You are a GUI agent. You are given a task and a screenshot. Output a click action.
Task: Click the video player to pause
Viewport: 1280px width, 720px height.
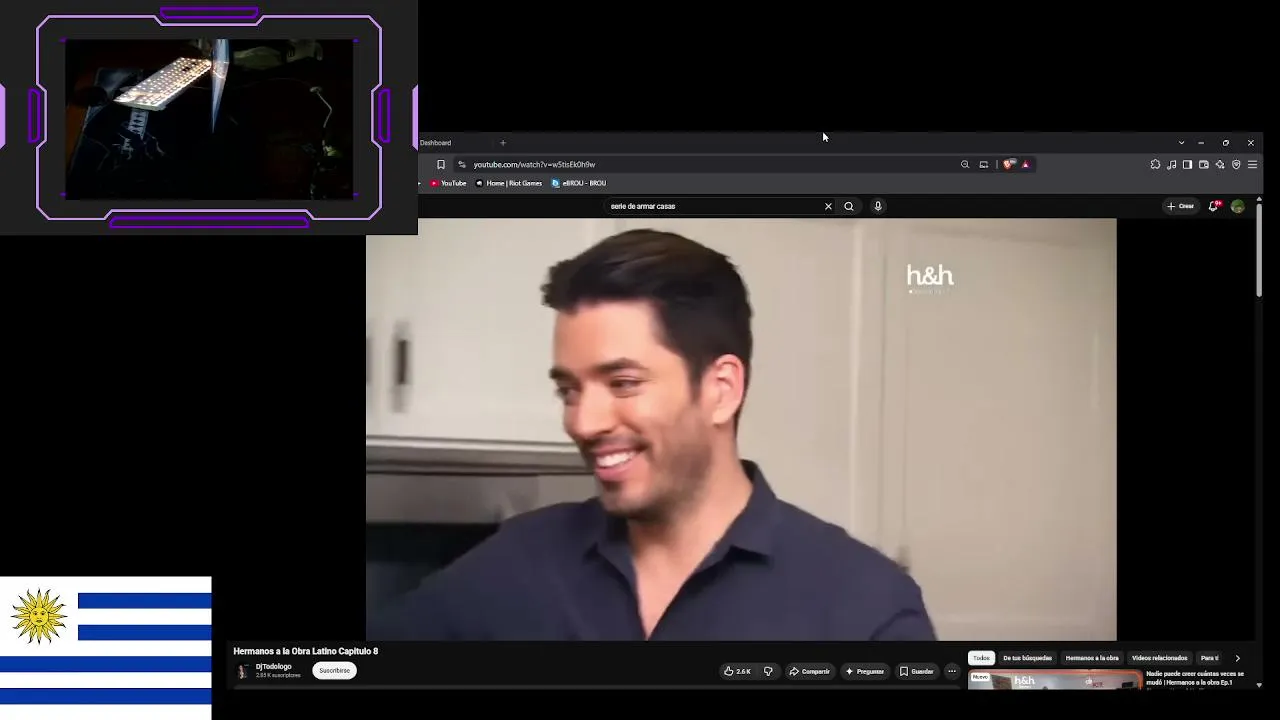(x=741, y=429)
